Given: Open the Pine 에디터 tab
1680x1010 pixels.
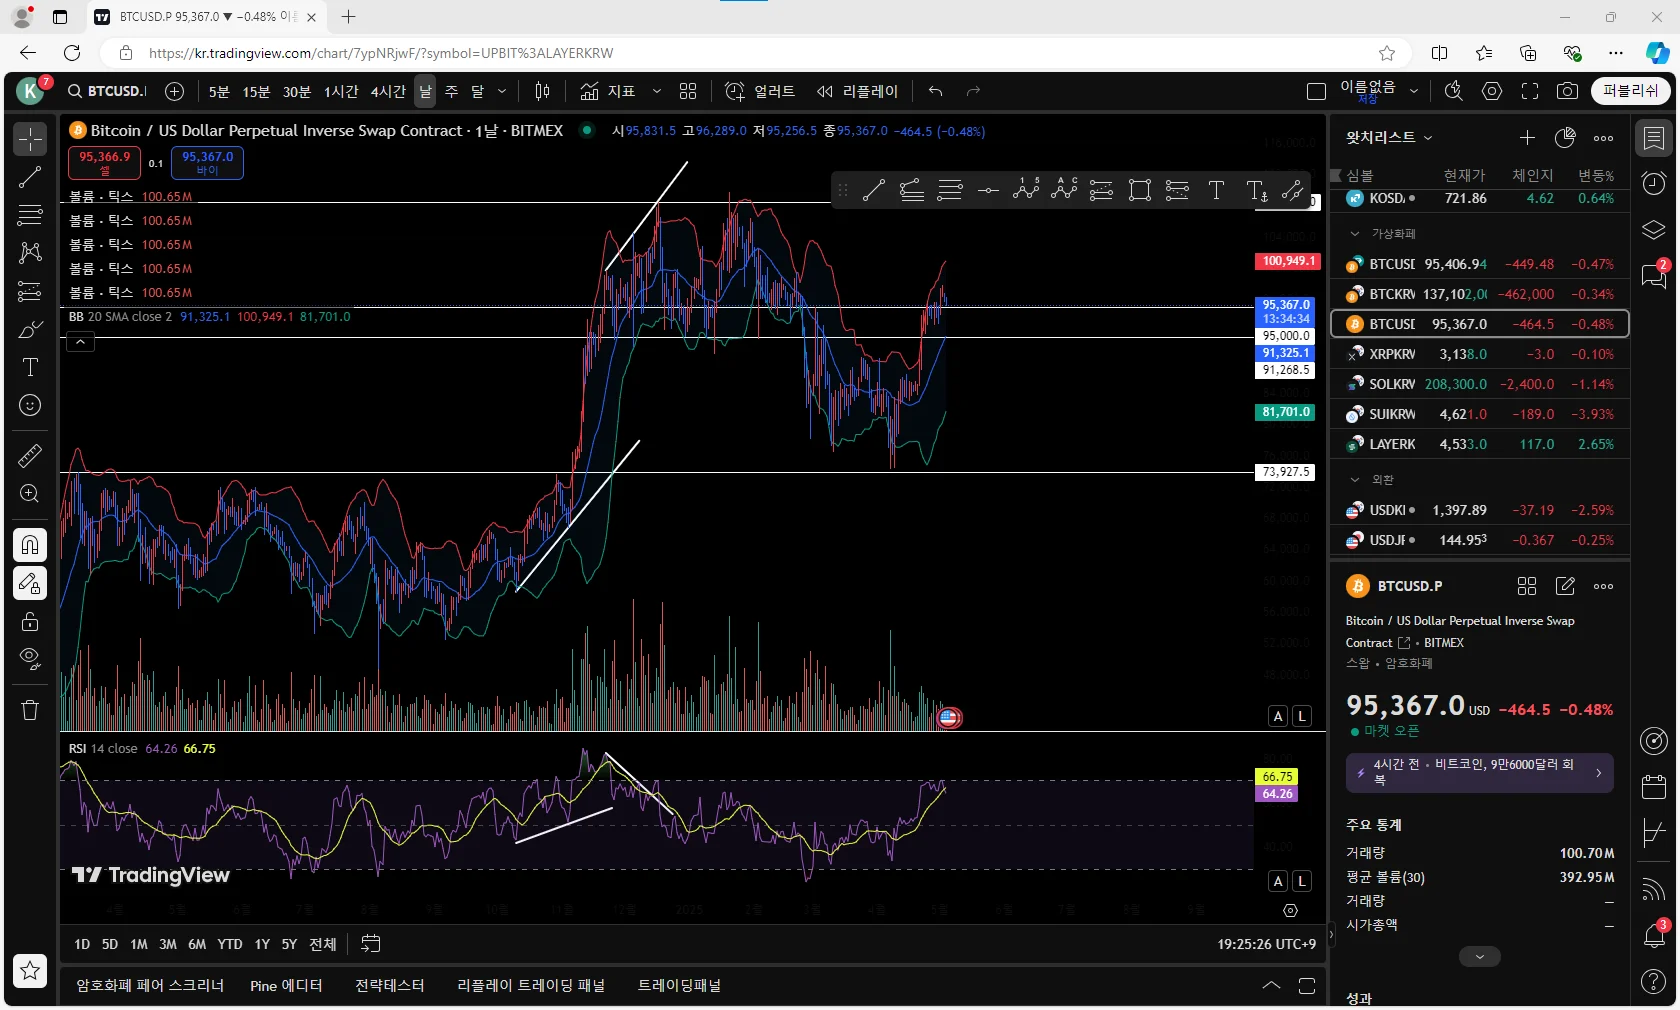Looking at the screenshot, I should [x=286, y=986].
